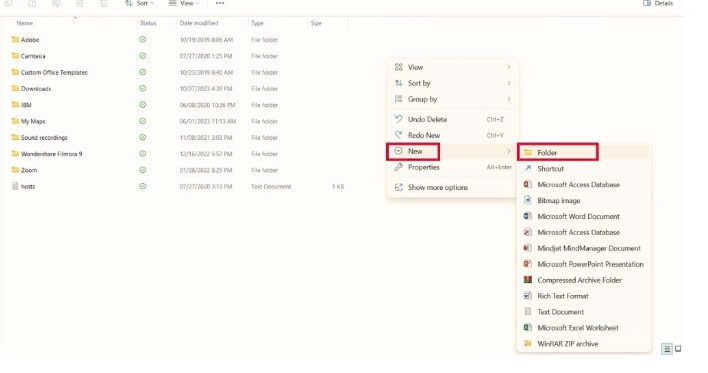Expand the View submenu arrow
Image resolution: width=708 pixels, height=373 pixels.
click(509, 67)
